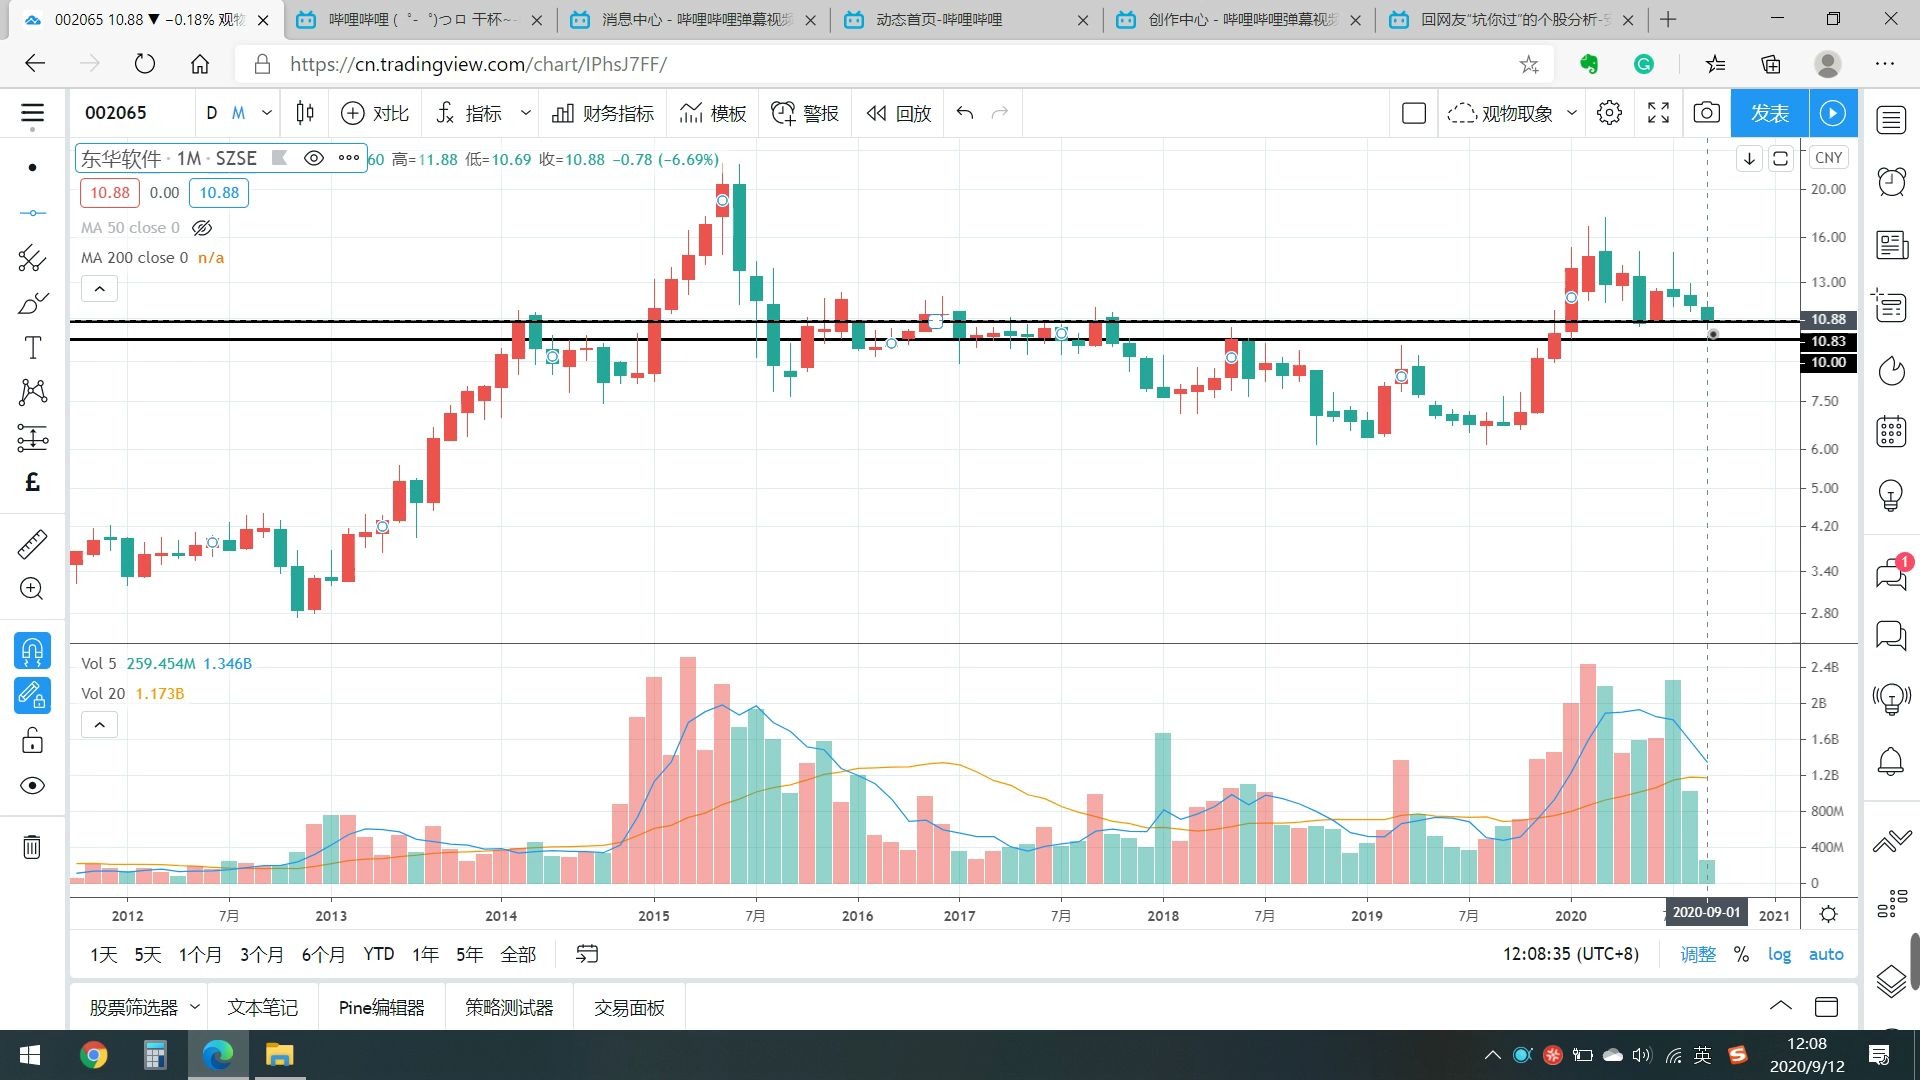Collapse the volume pane indicator legend
Screen dimensions: 1920x1080
tap(99, 725)
